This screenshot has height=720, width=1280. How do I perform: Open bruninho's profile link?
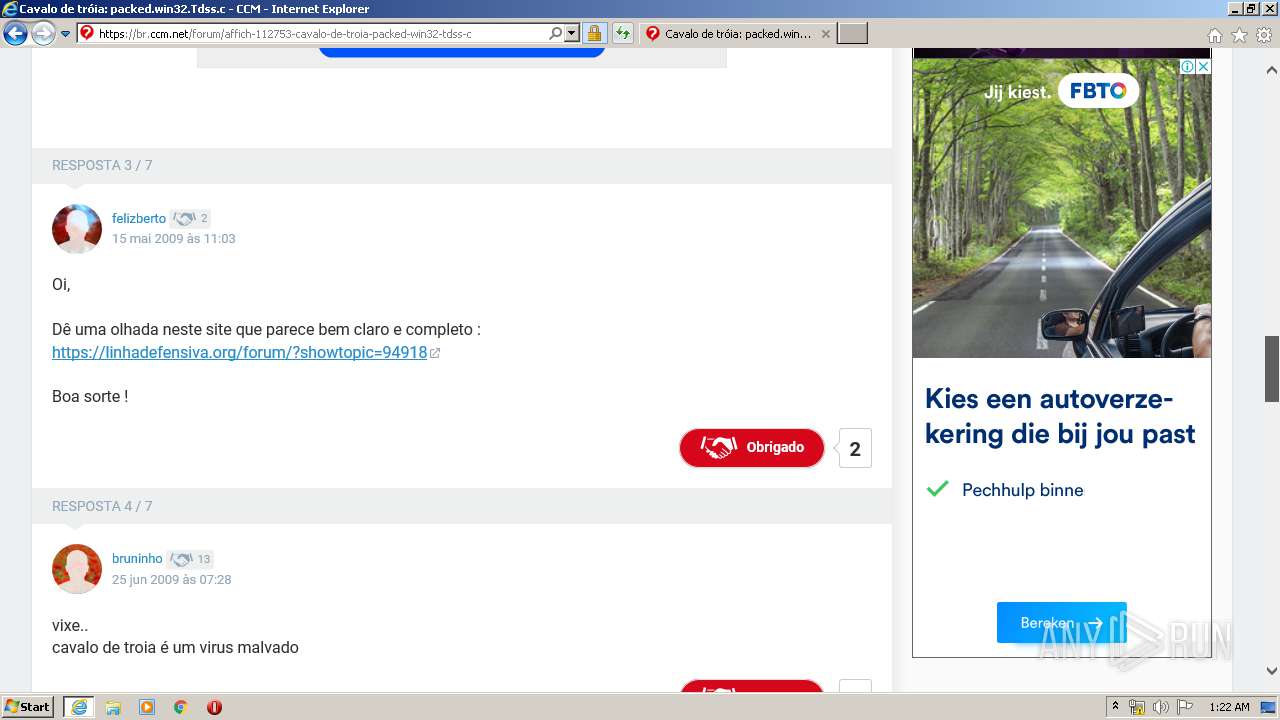pos(137,559)
